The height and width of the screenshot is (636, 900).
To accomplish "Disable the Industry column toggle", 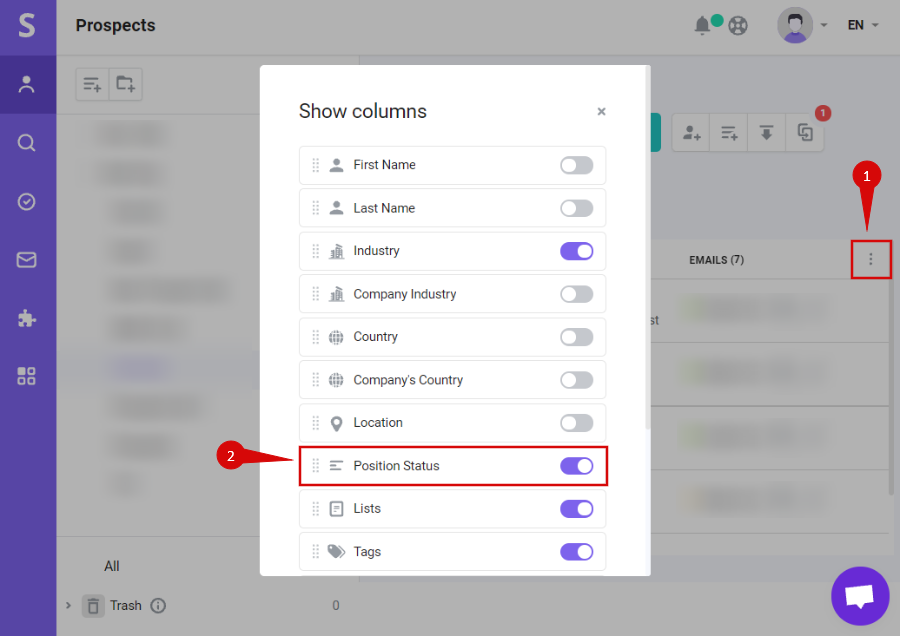I will pyautogui.click(x=576, y=251).
